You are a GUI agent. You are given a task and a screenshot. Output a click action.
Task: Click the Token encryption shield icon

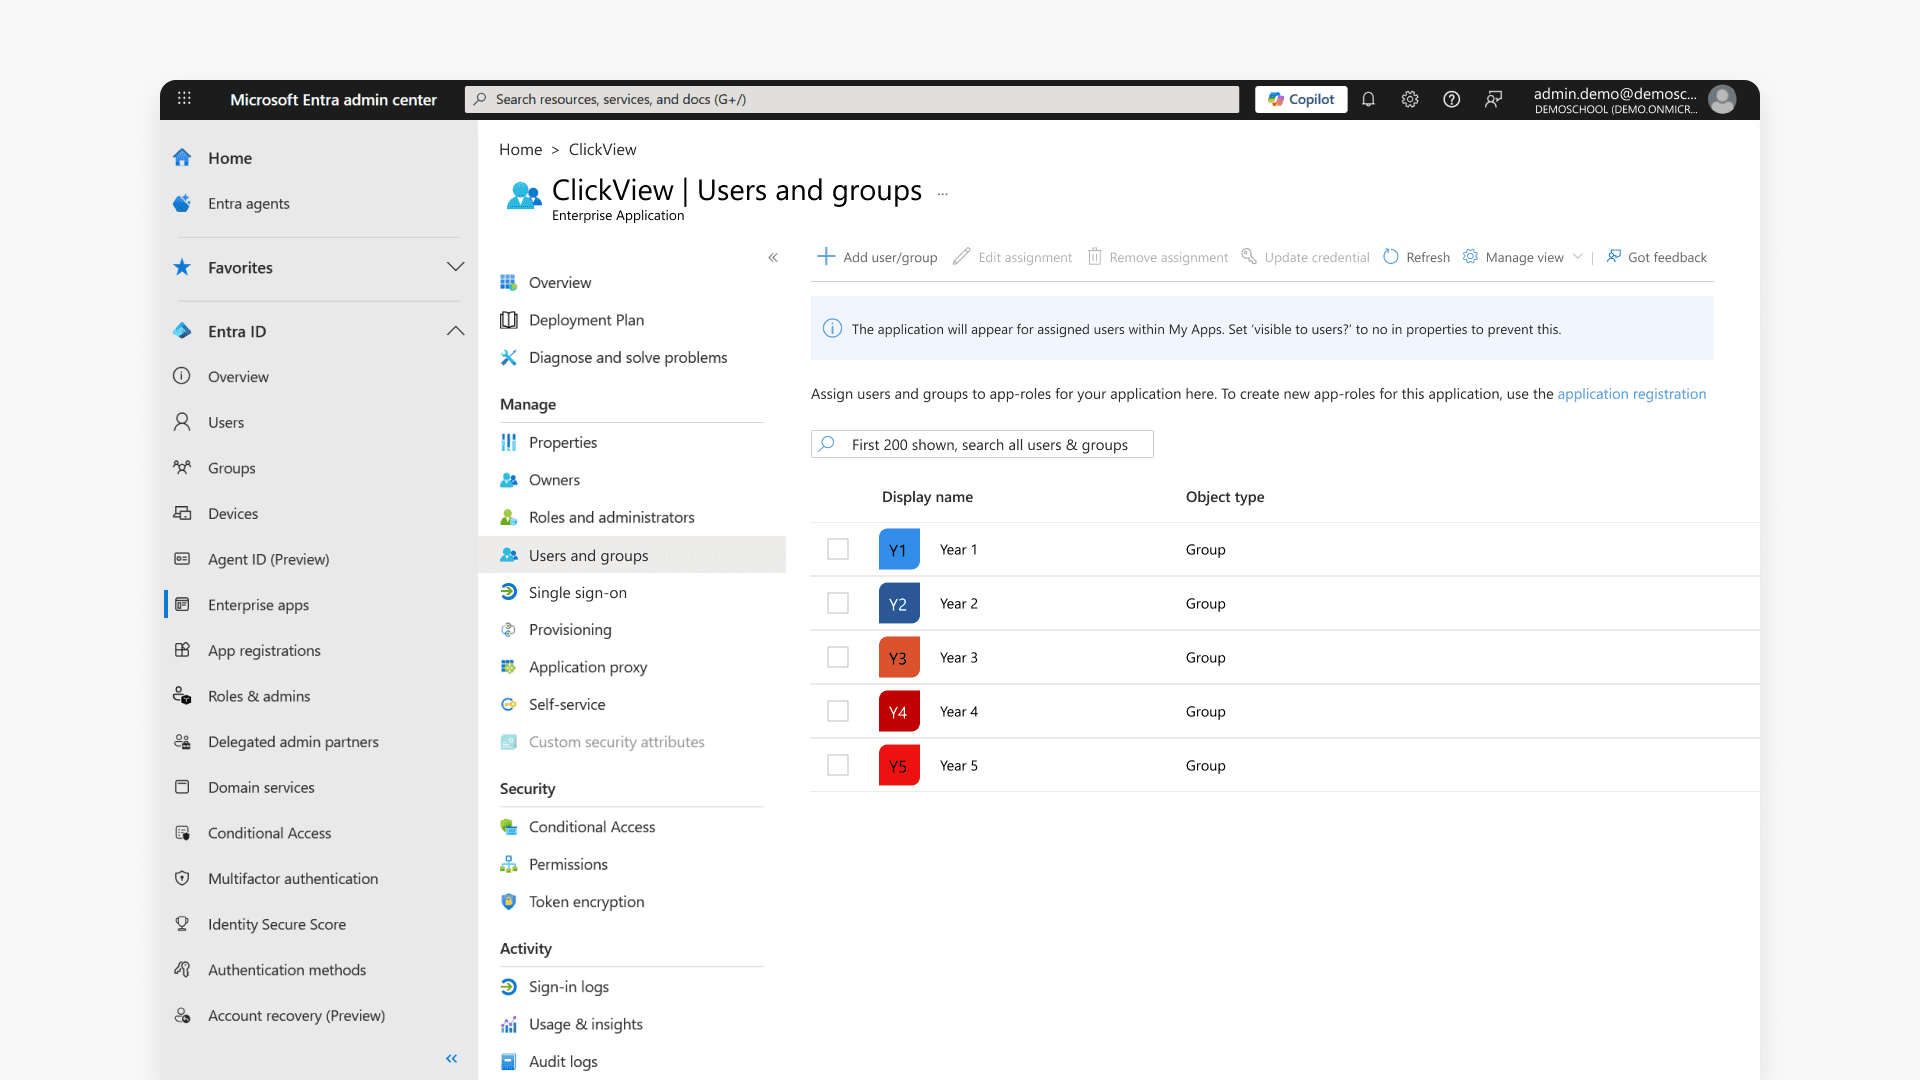coord(508,902)
